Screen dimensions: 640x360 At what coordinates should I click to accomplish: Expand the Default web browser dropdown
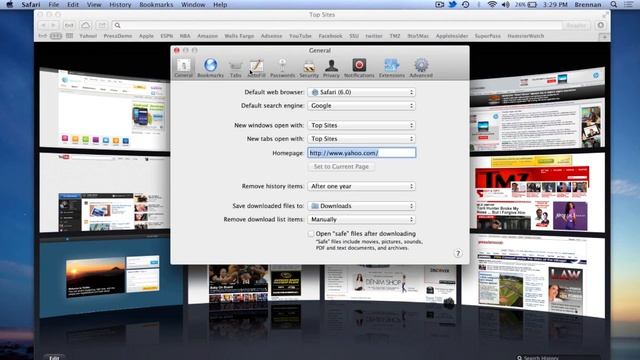click(362, 92)
